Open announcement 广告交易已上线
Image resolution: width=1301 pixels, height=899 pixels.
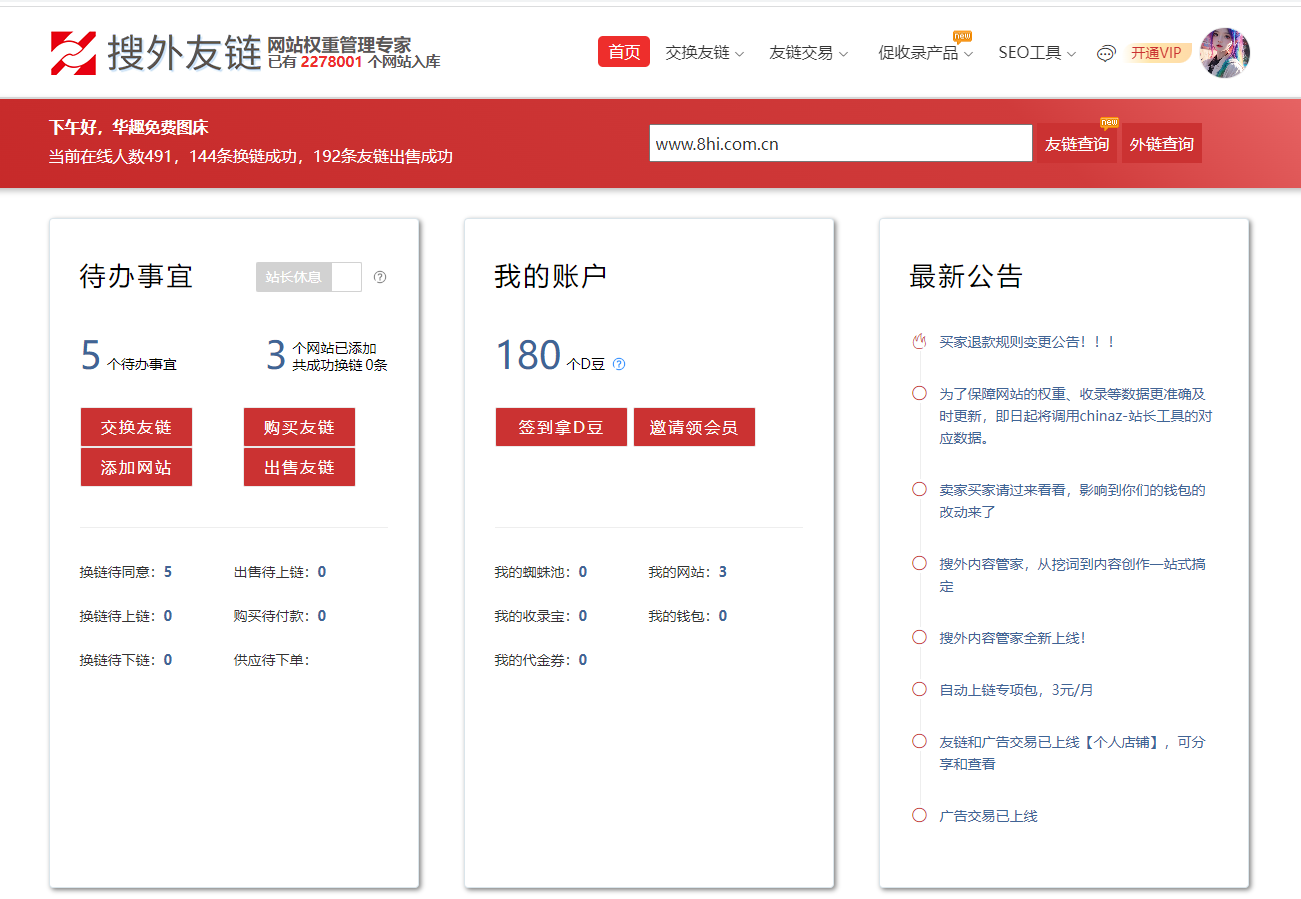coord(988,816)
